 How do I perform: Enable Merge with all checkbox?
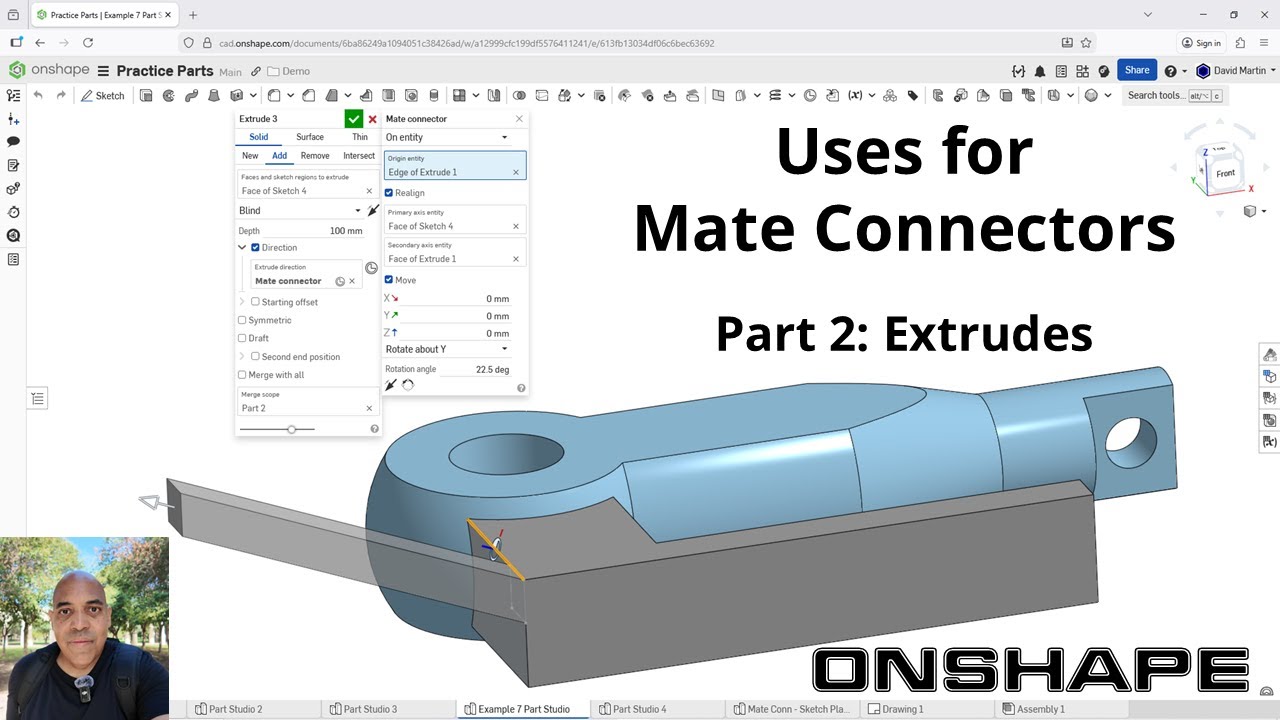pyautogui.click(x=242, y=375)
